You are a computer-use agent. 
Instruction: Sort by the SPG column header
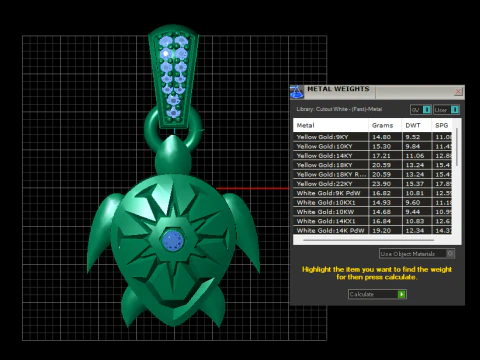pyautogui.click(x=442, y=125)
